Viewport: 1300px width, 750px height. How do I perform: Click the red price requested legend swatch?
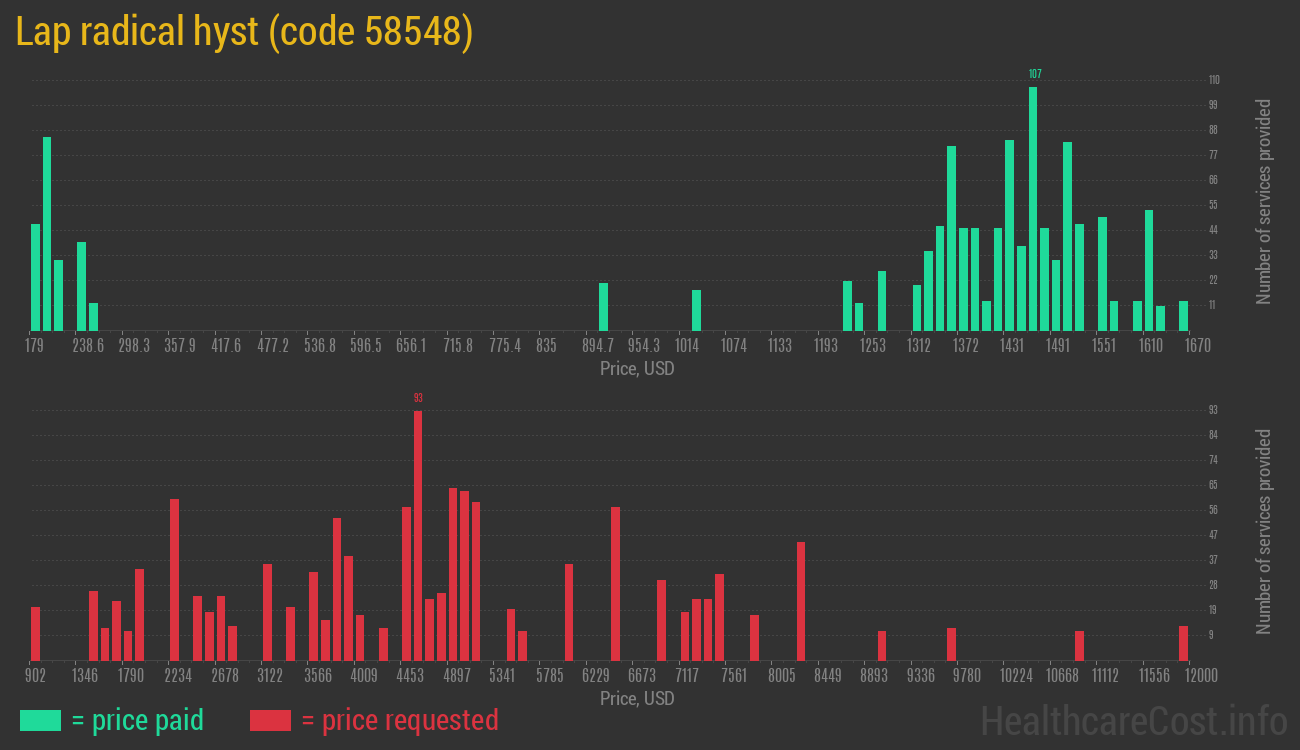[270, 720]
